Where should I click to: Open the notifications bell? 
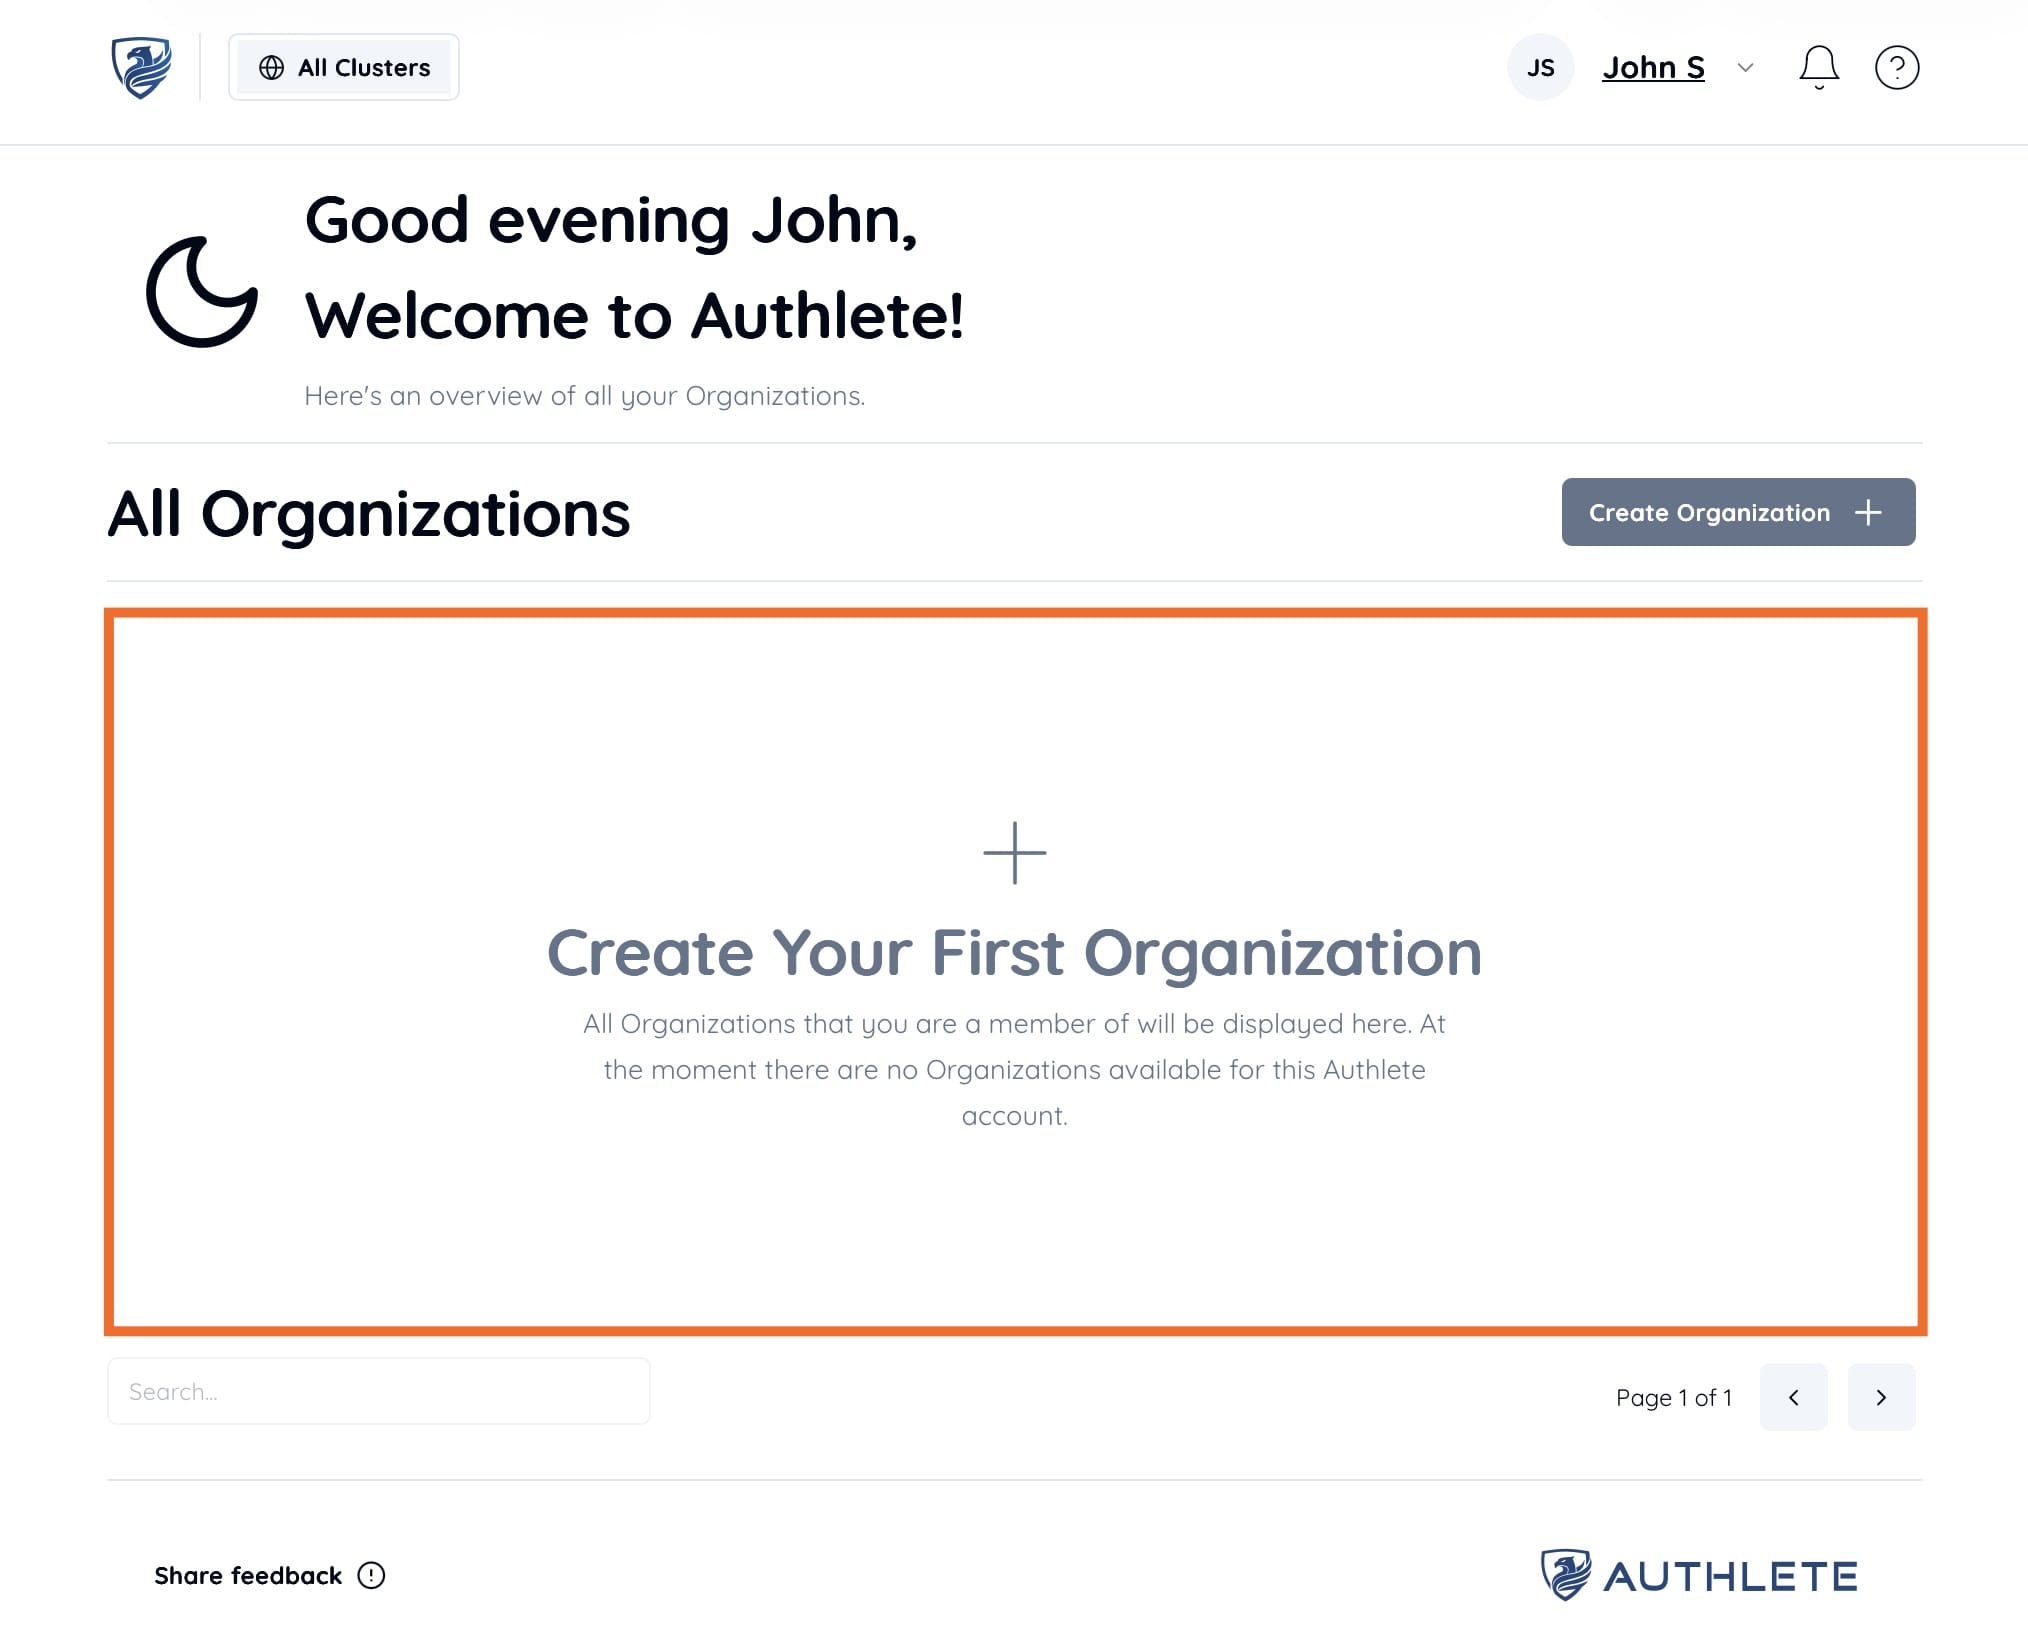click(x=1818, y=68)
